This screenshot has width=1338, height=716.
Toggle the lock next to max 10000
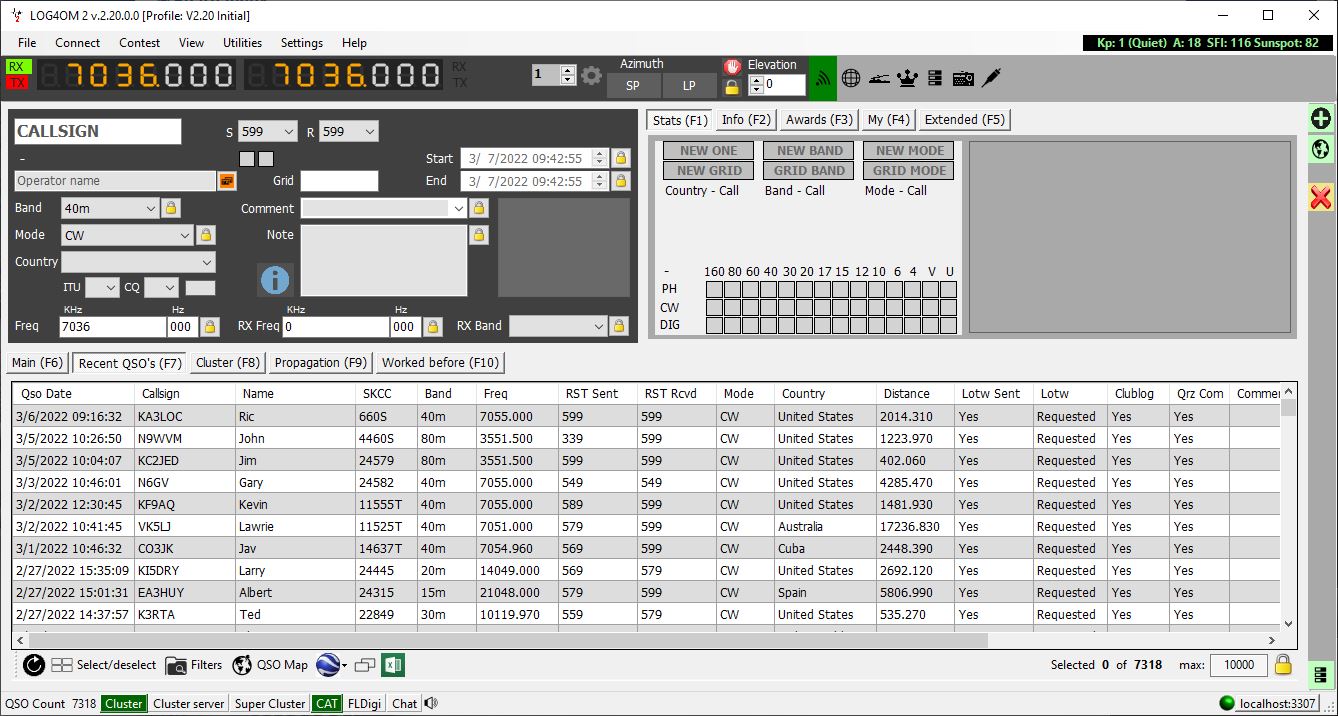point(1283,665)
